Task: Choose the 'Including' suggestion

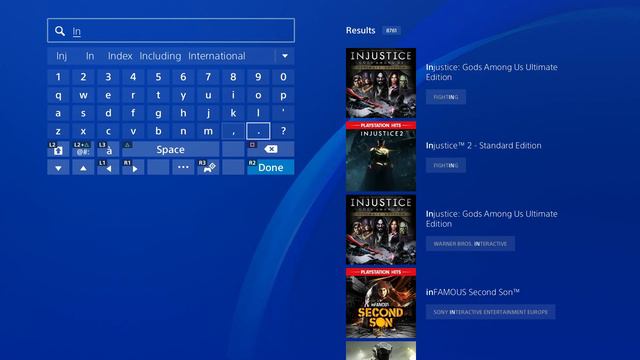Action: tap(160, 56)
